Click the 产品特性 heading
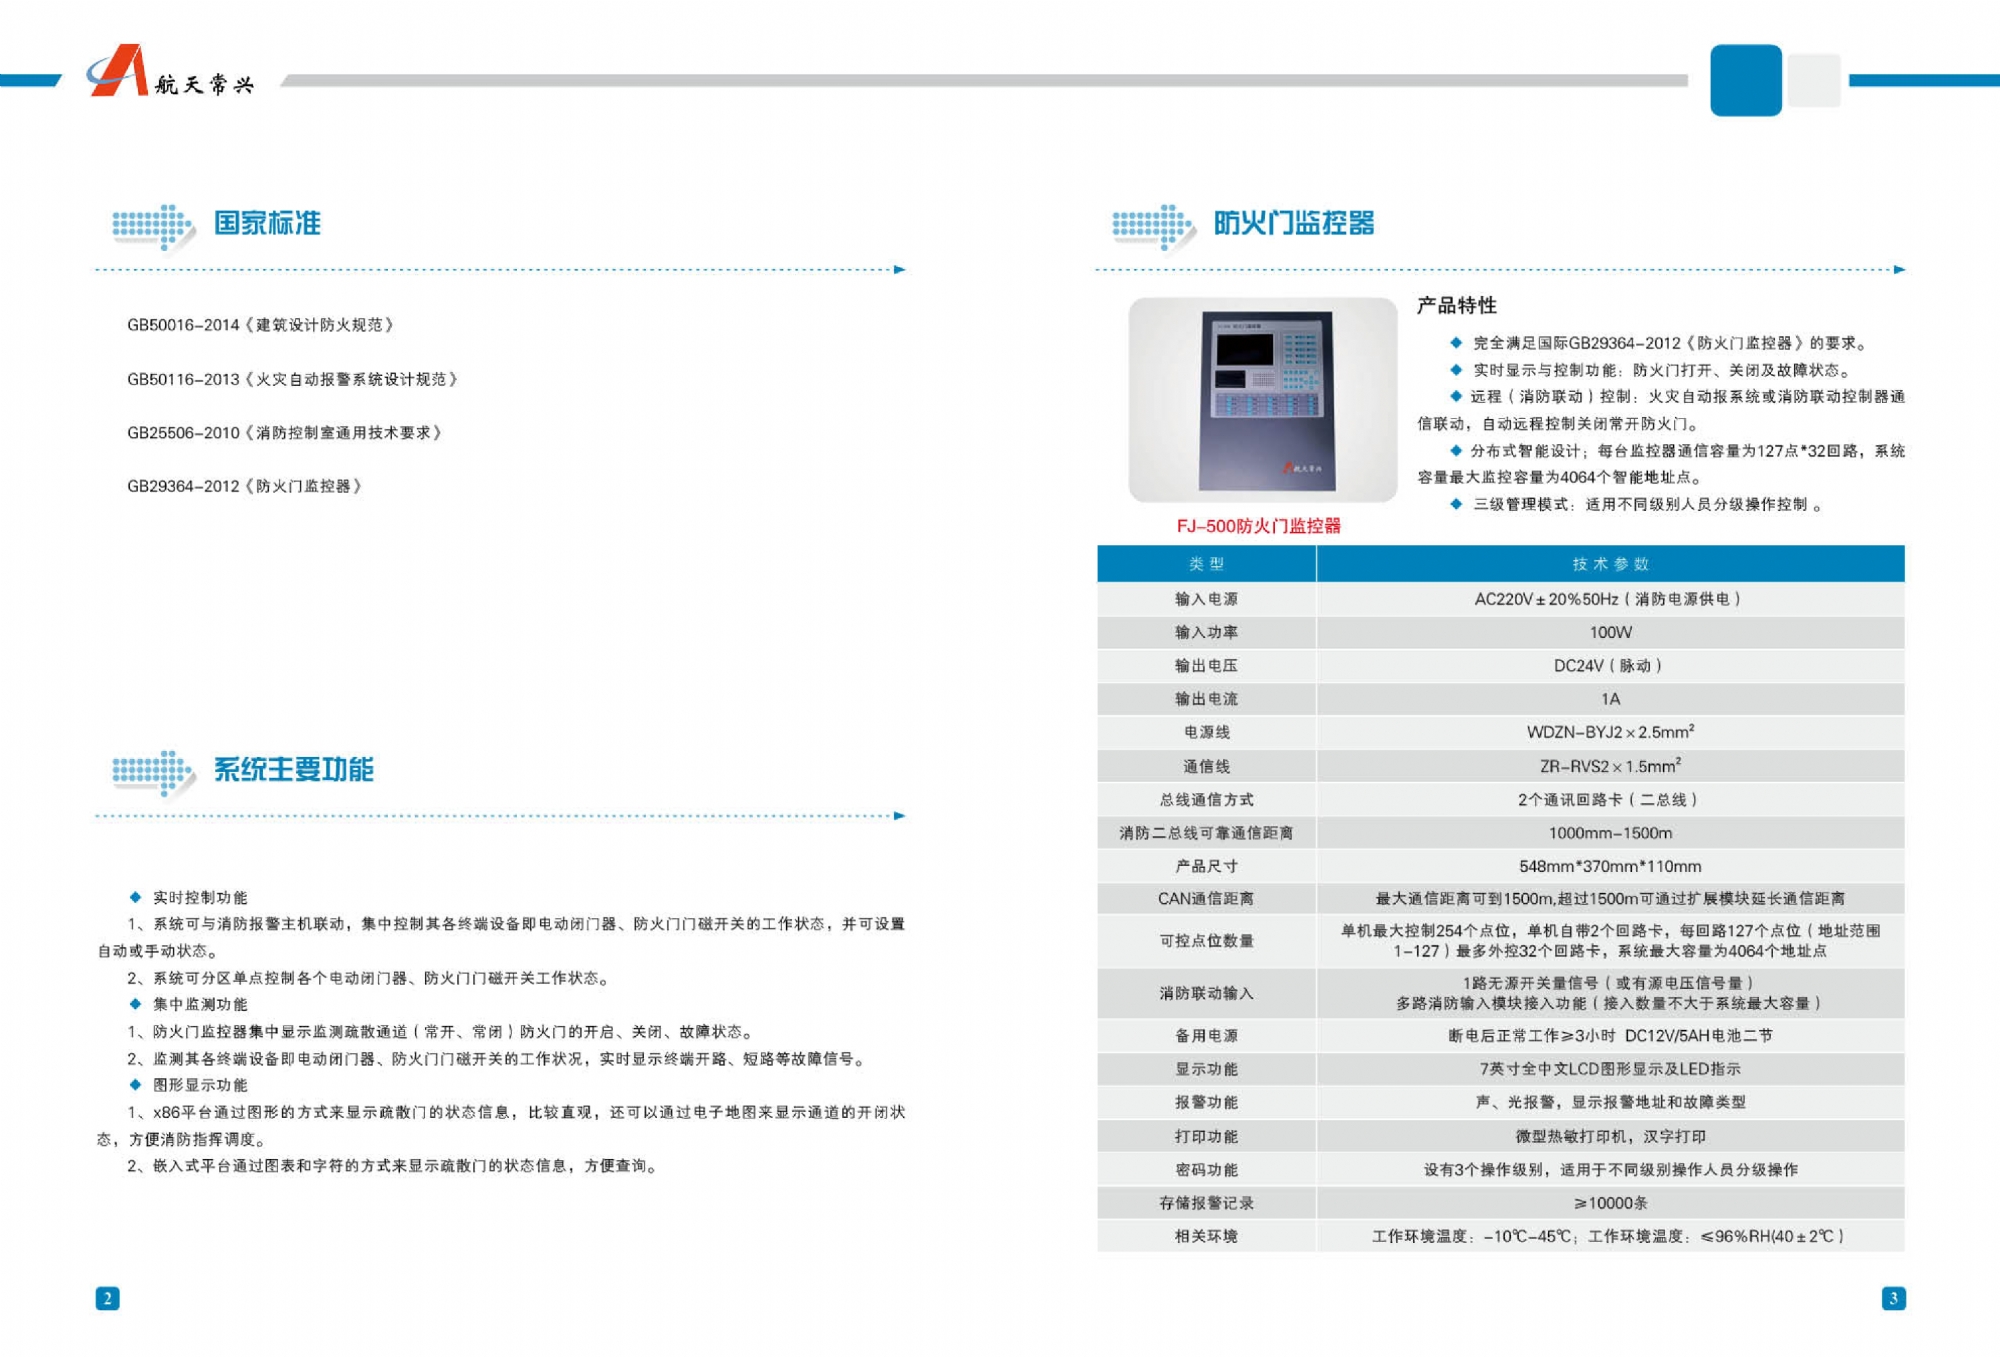2000x1357 pixels. pos(1456,306)
